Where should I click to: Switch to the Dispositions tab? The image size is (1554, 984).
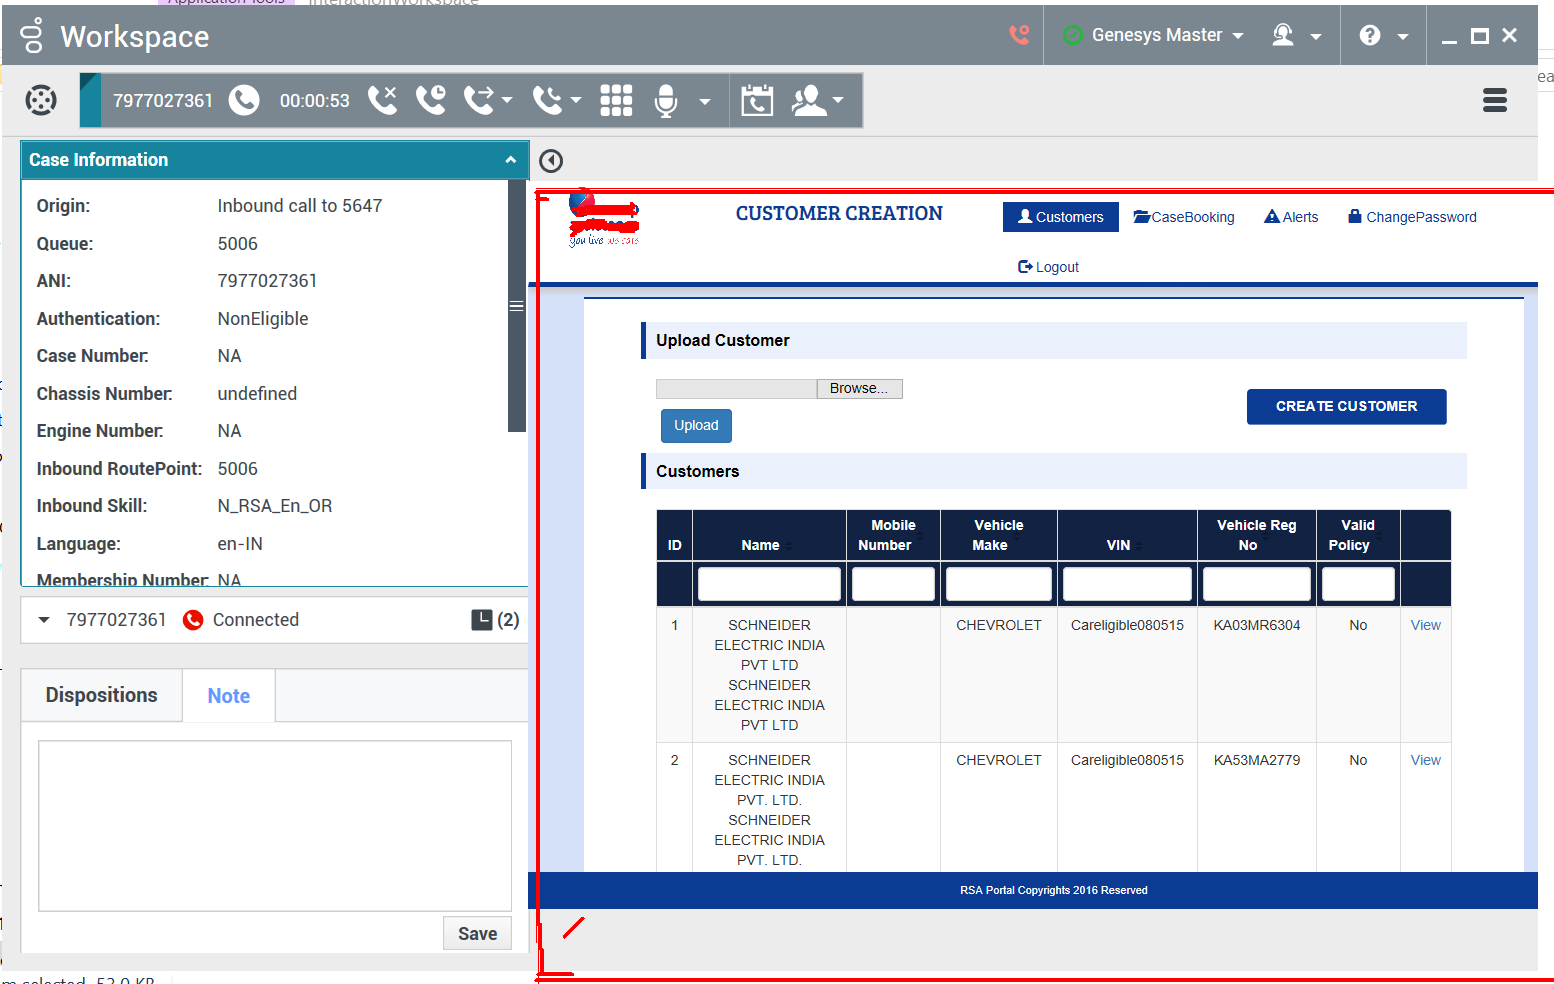[x=102, y=695]
